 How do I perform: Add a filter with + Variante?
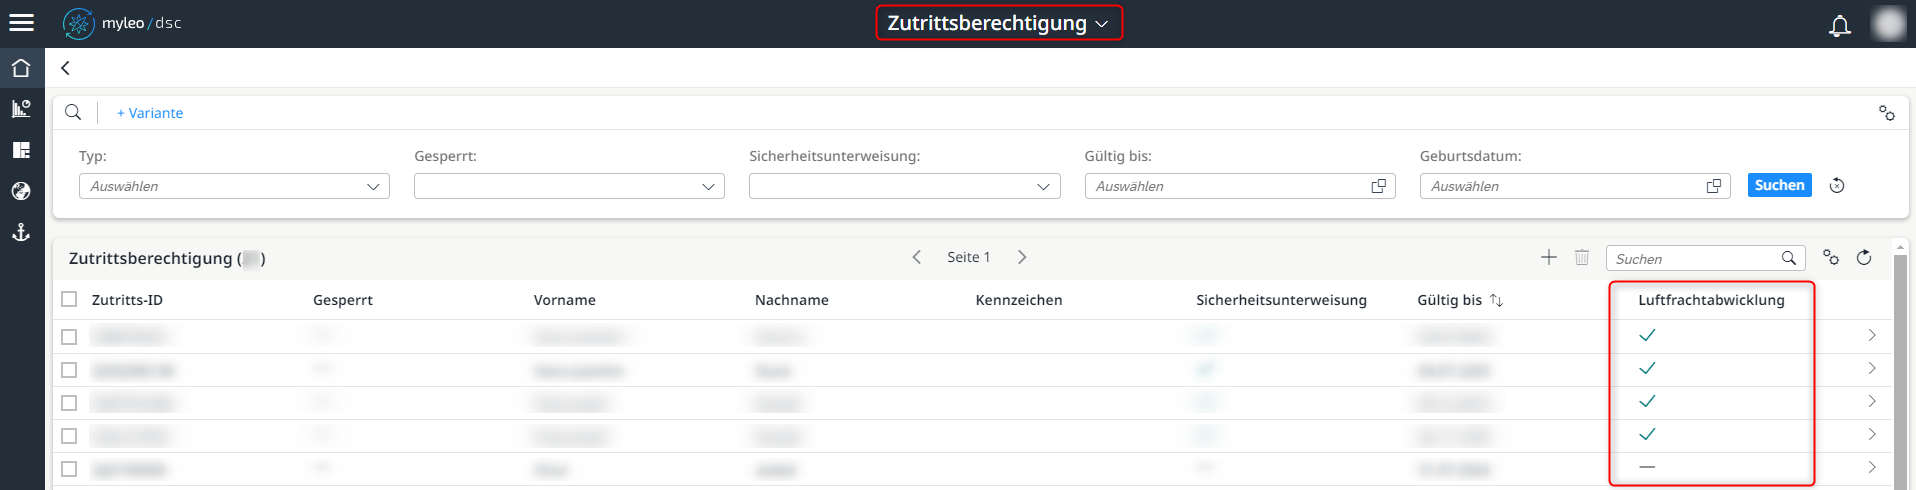pos(150,113)
